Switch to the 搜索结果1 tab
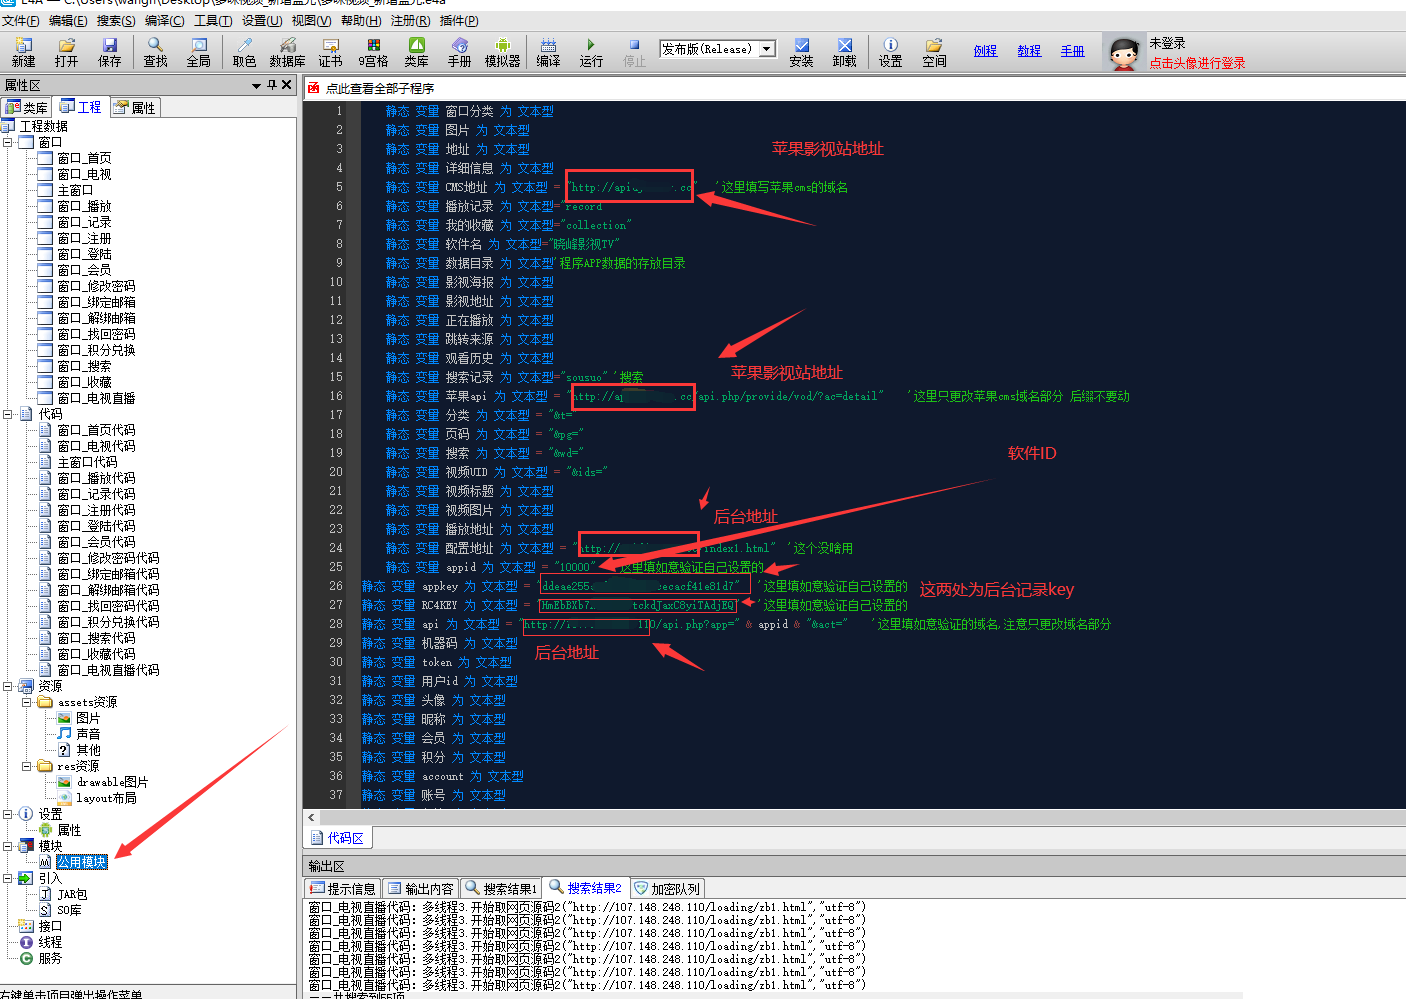Viewport: 1406px width, 999px height. pos(502,888)
